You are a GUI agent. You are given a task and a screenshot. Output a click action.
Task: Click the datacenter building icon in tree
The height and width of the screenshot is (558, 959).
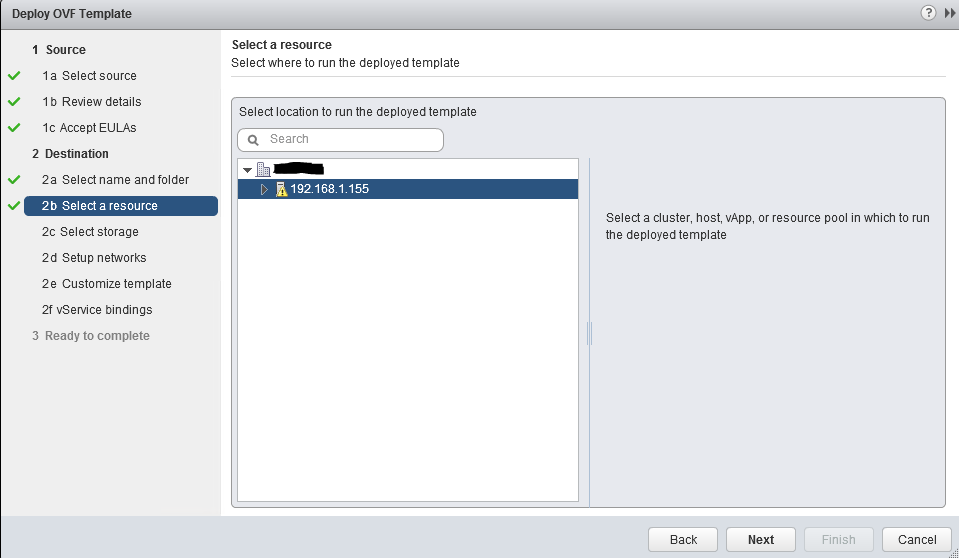(x=264, y=170)
